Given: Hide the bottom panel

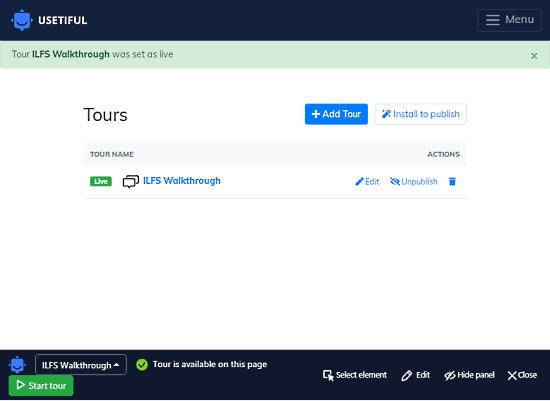Looking at the screenshot, I should (x=469, y=375).
